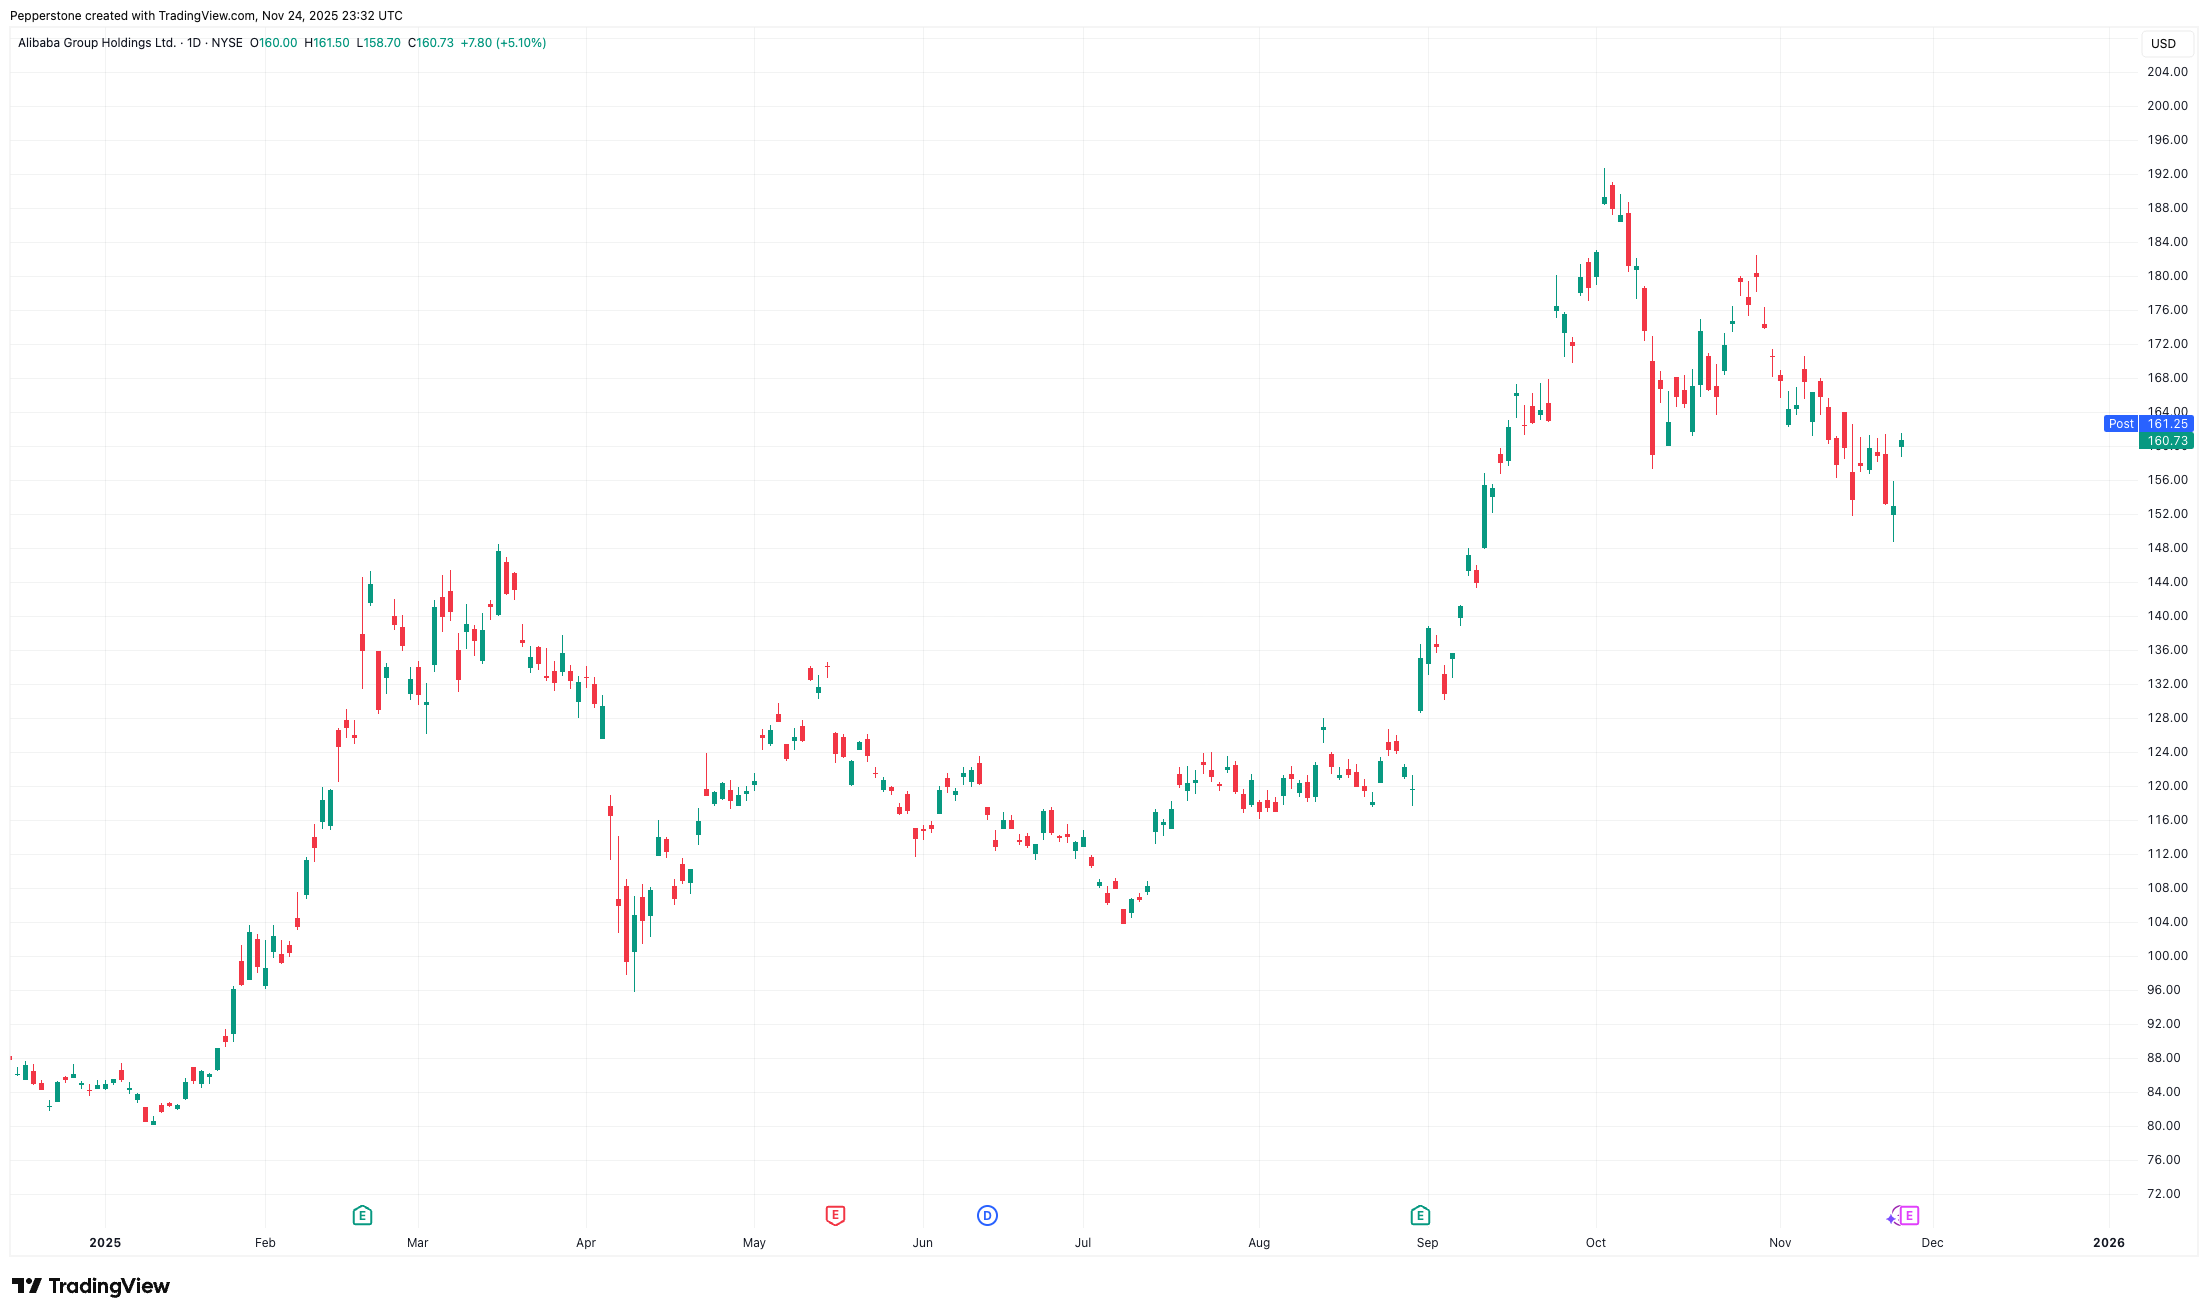This screenshot has height=1316, width=2208.
Task: Click the Pepperstone TradingView.com attribution text
Action: point(206,16)
